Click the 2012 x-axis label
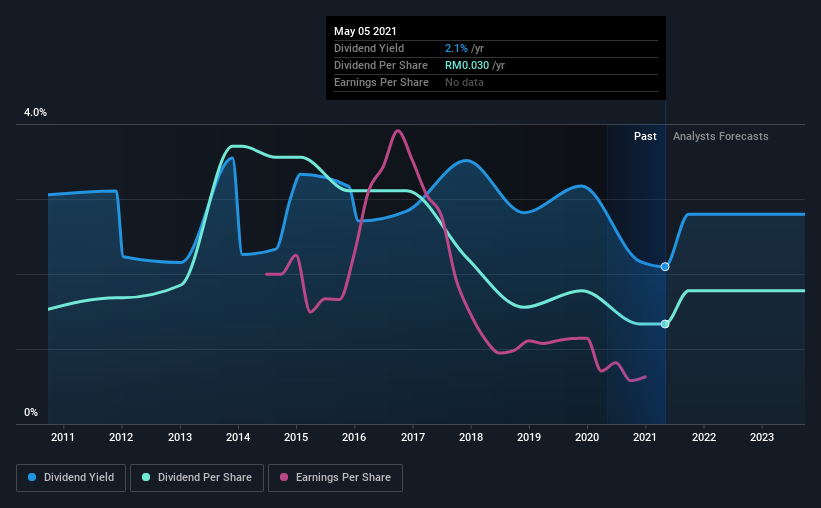This screenshot has height=508, width=821. [121, 437]
